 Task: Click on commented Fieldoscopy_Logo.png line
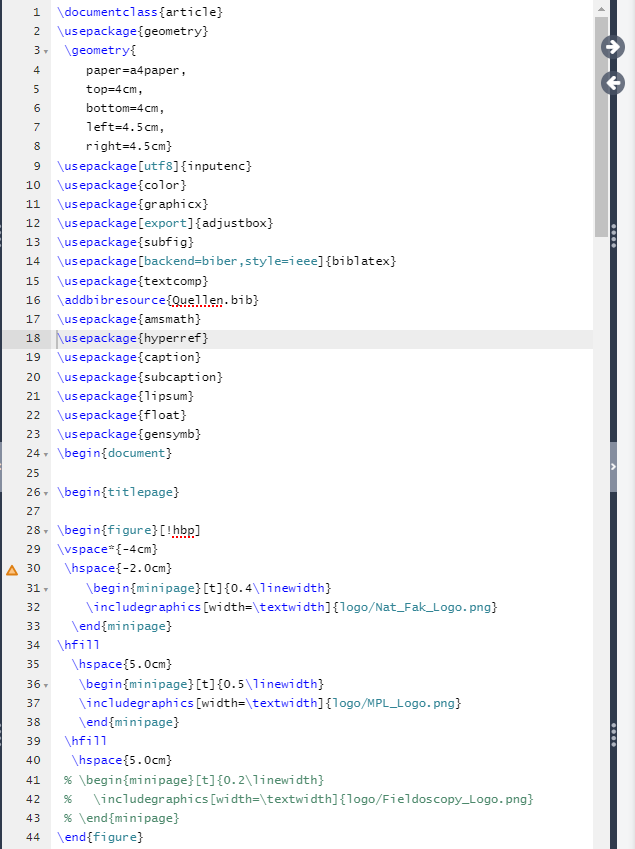pos(299,799)
